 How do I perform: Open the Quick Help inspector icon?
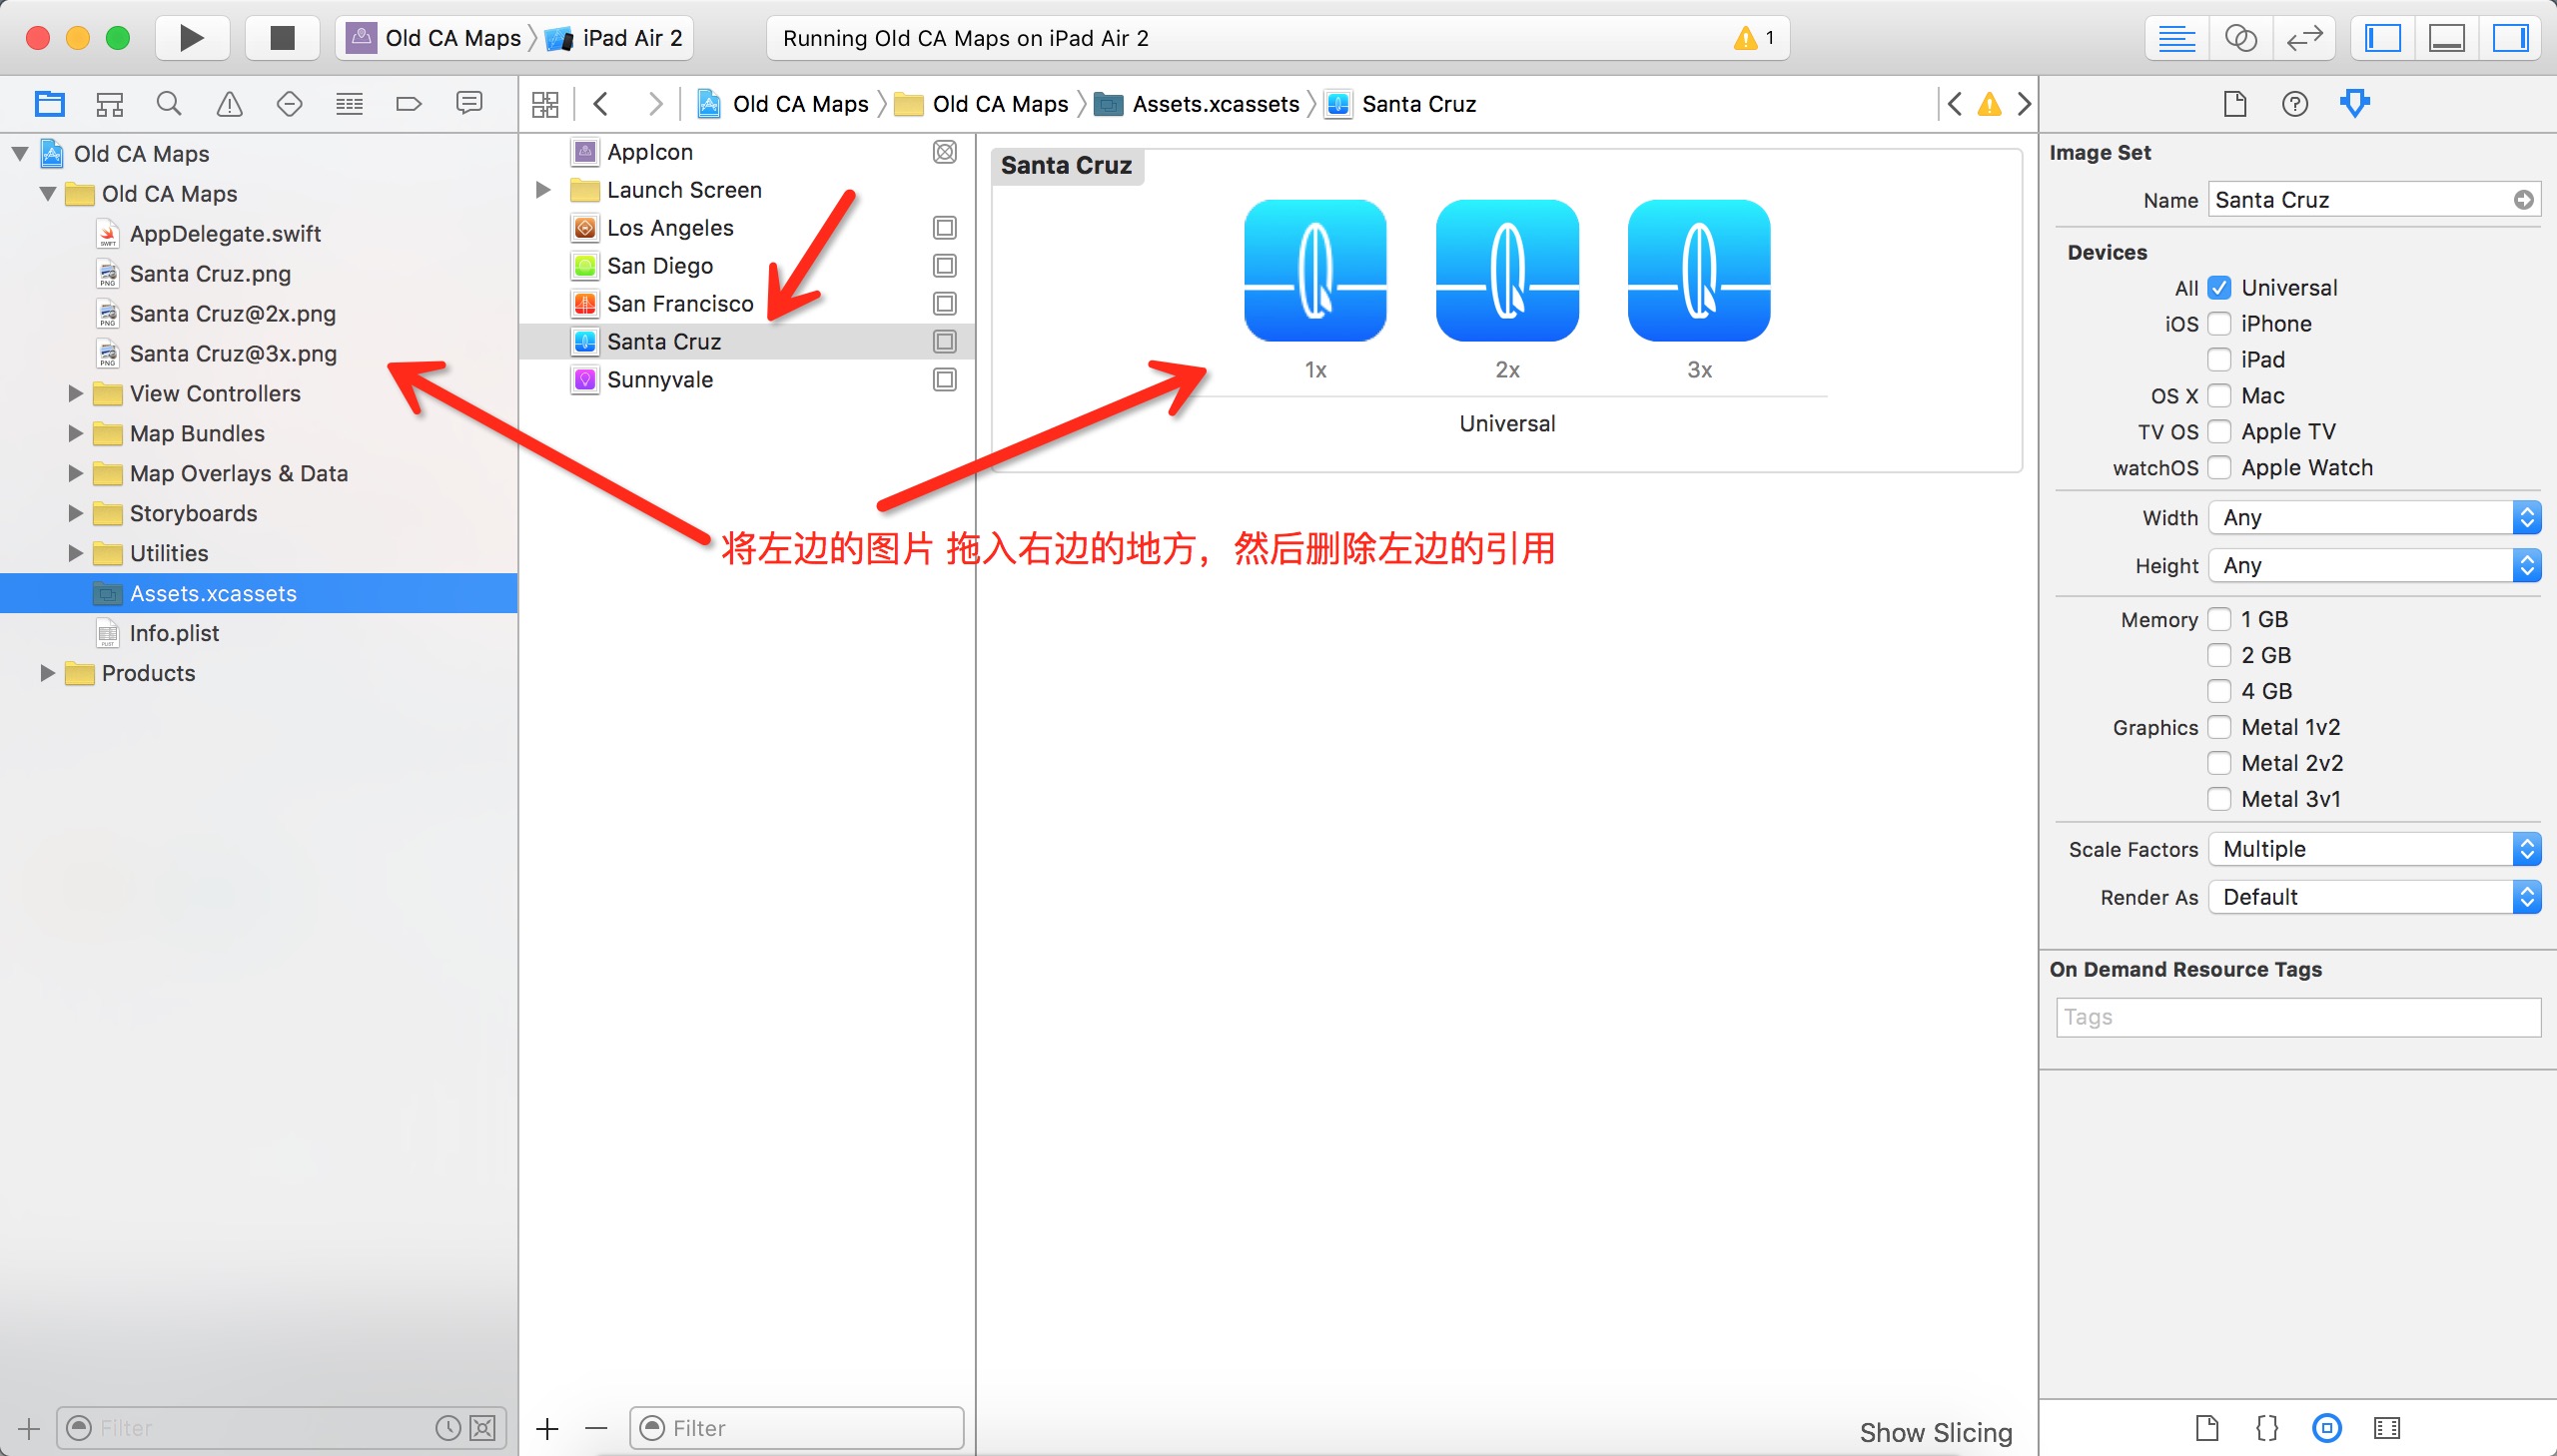(x=2294, y=103)
